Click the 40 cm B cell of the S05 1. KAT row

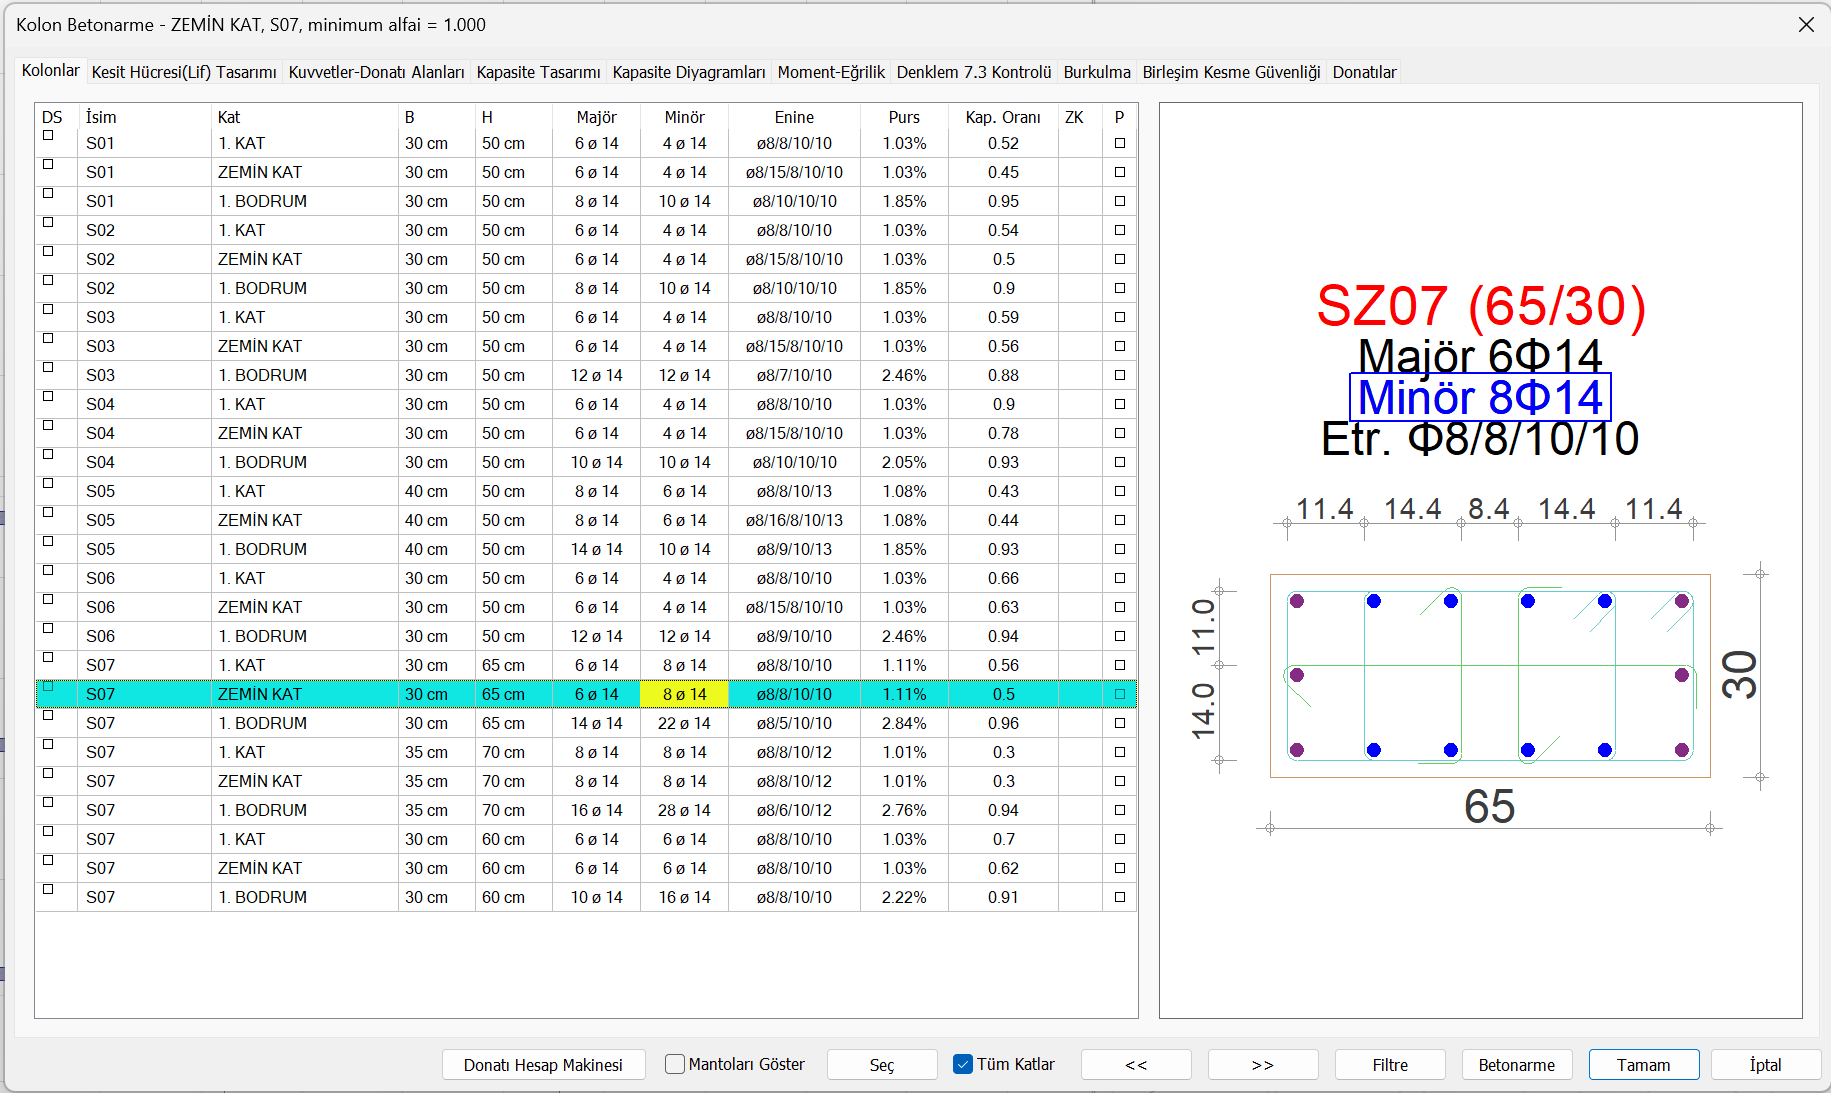437,491
